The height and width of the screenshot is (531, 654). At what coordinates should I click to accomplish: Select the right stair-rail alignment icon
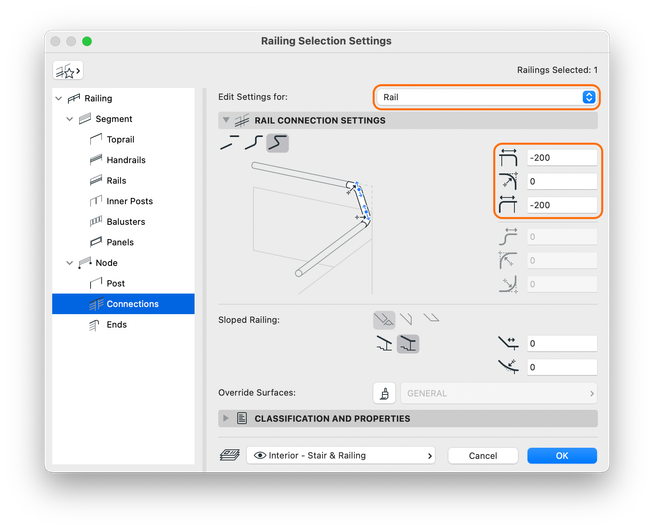pyautogui.click(x=408, y=344)
